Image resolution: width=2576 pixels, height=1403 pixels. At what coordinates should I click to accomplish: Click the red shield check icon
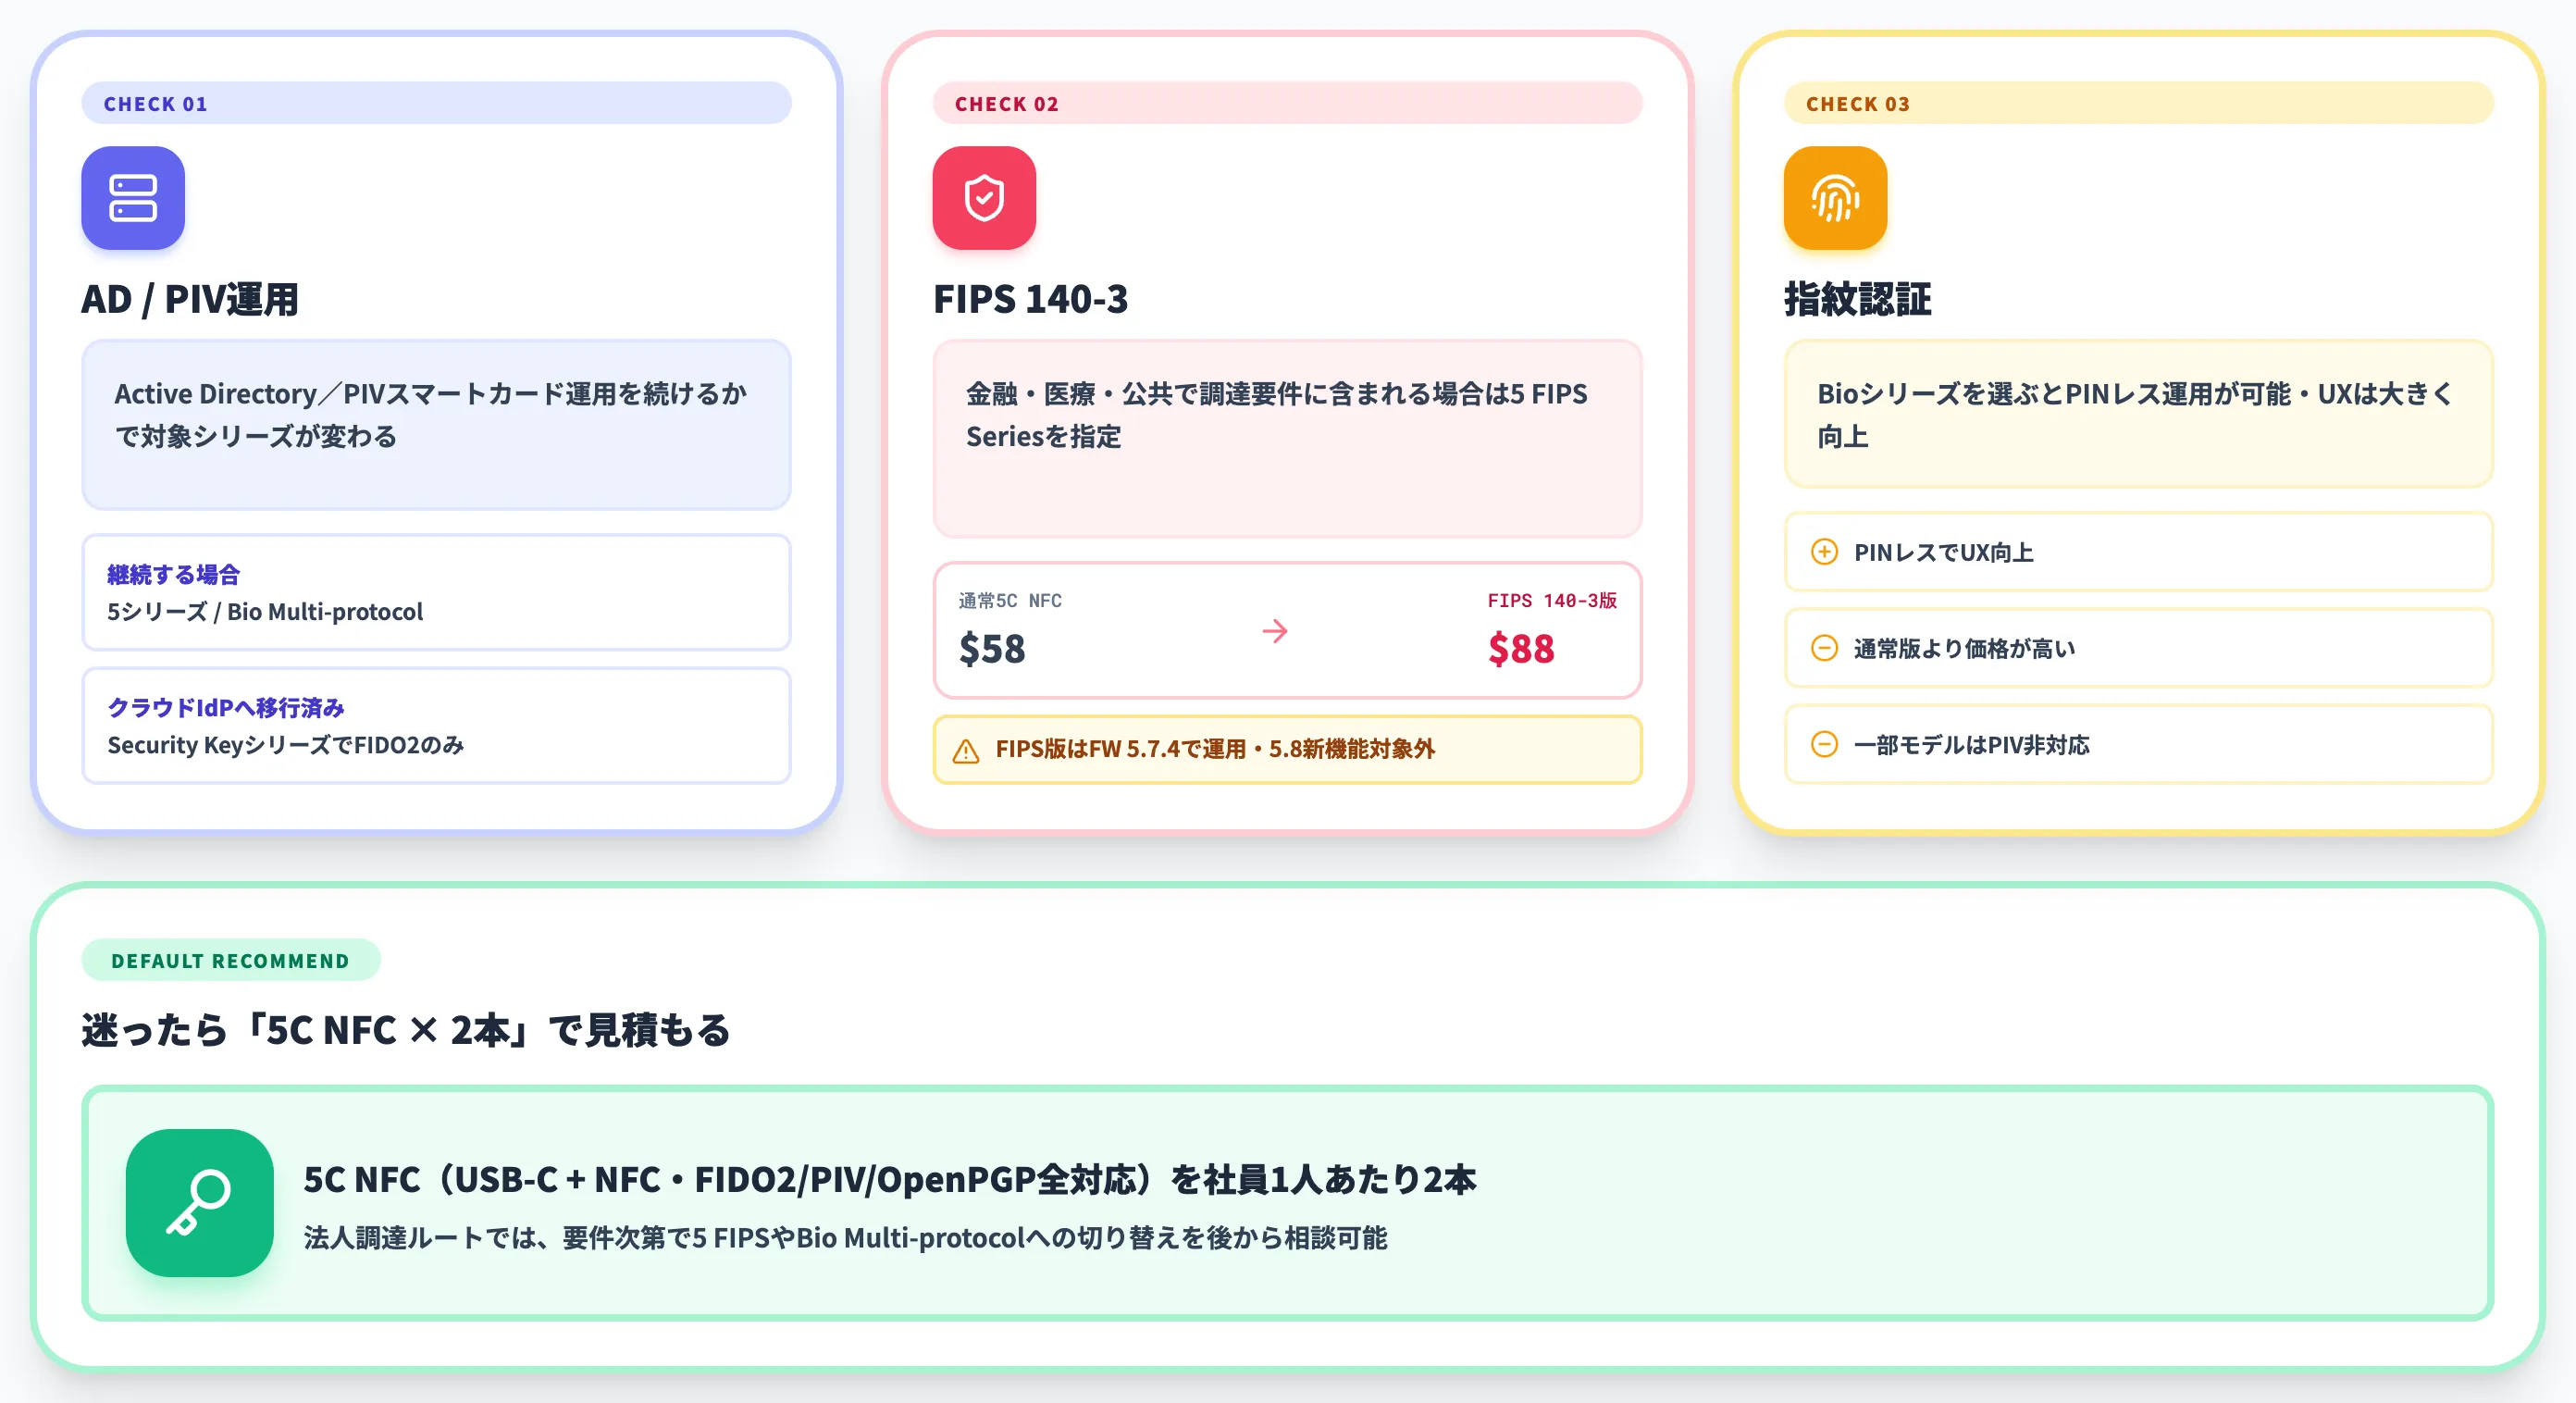984,198
